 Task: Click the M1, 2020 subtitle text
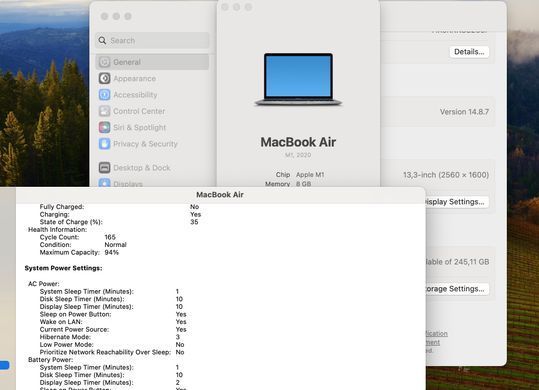298,155
